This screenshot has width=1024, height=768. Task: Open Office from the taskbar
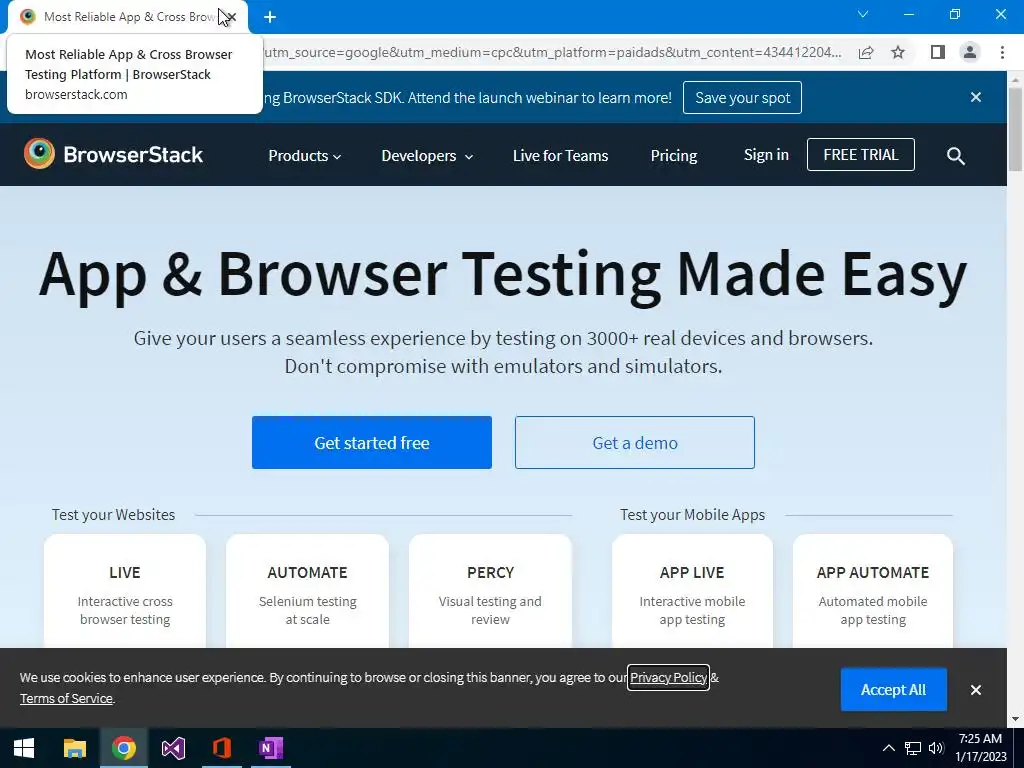(x=222, y=748)
